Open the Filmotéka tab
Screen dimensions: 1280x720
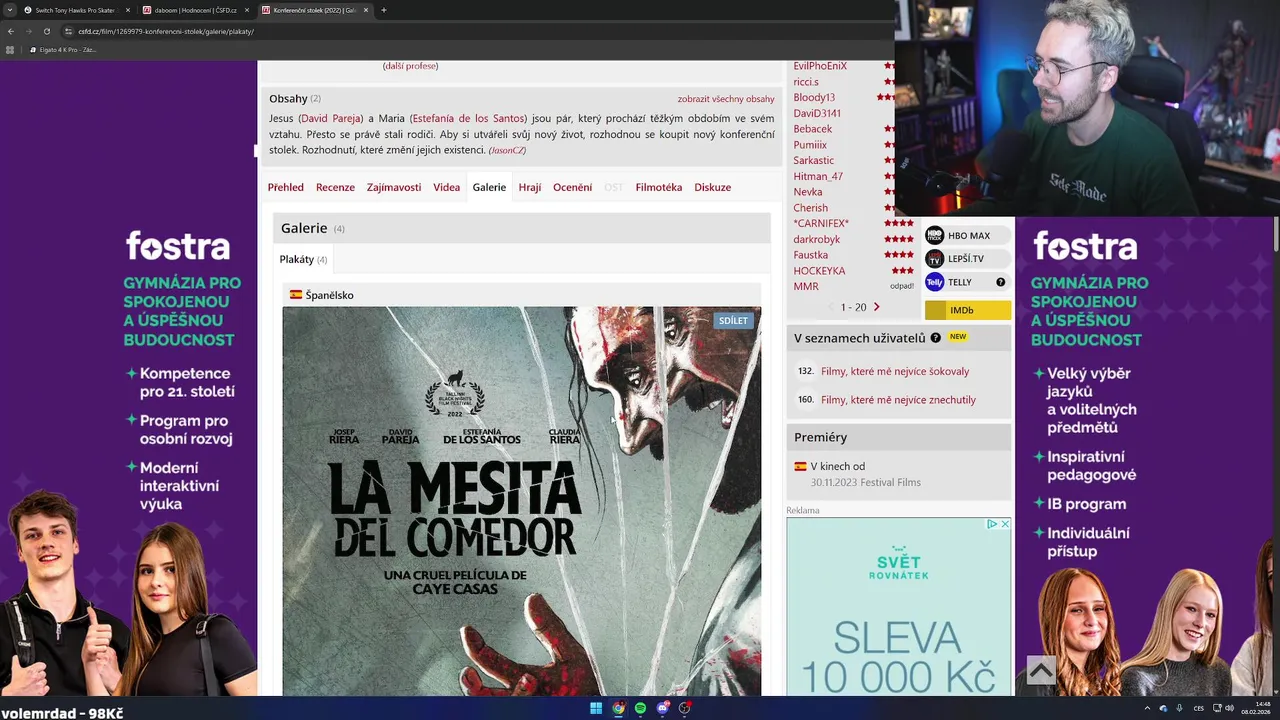pos(658,187)
